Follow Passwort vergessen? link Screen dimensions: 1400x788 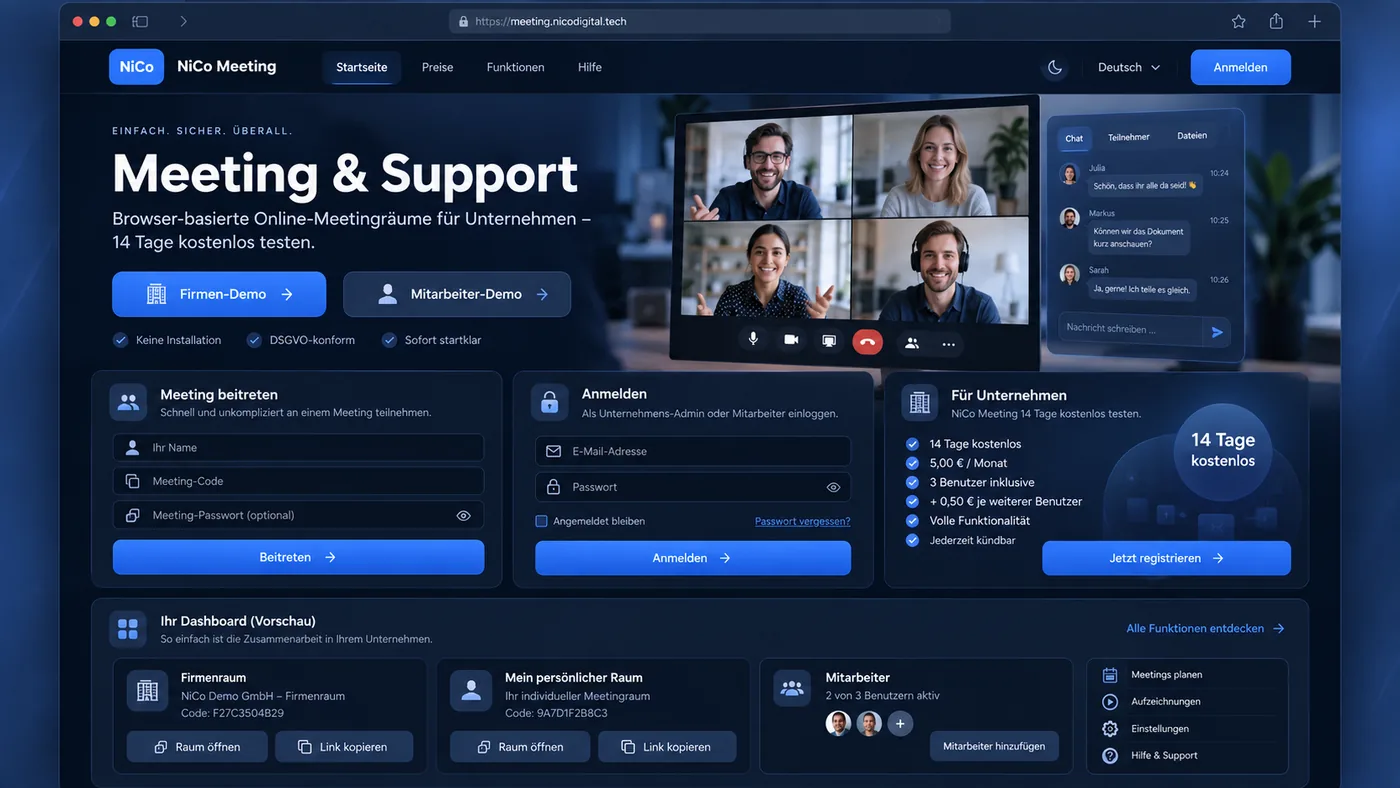[x=802, y=521]
